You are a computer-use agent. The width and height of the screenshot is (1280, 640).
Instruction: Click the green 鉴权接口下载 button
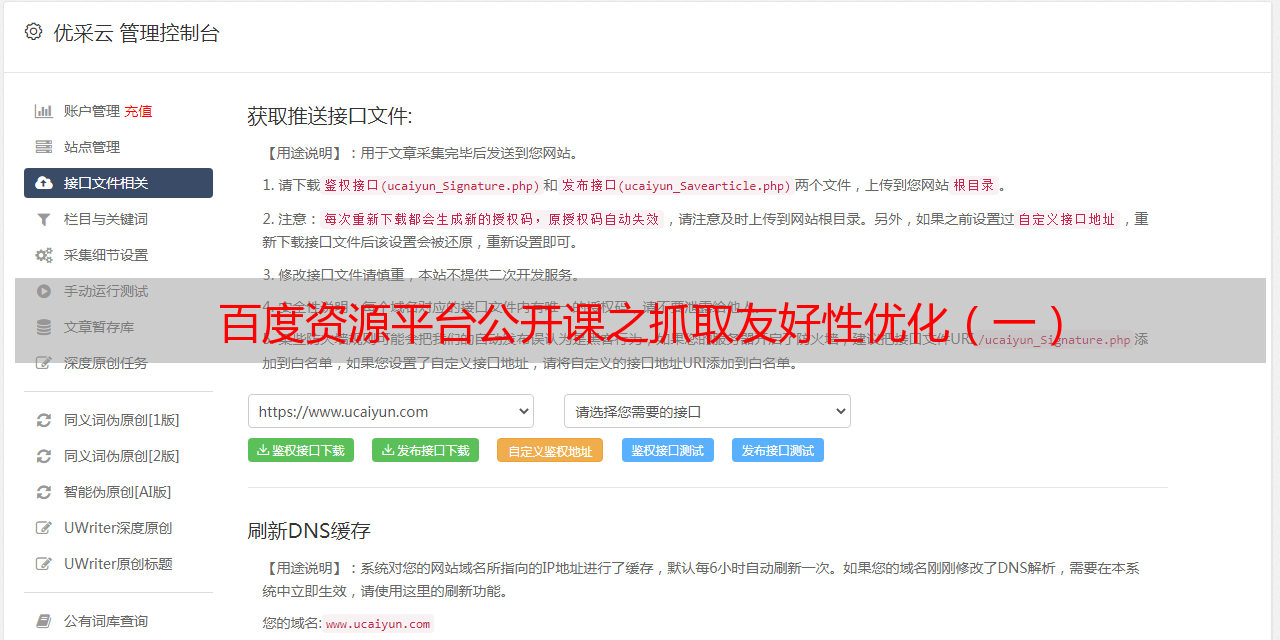tap(301, 450)
